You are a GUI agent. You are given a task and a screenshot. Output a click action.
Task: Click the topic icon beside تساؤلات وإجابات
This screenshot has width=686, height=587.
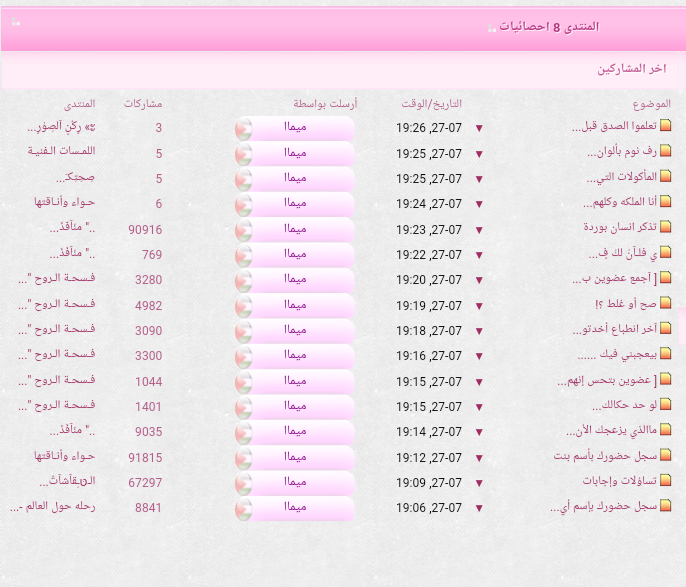point(666,481)
